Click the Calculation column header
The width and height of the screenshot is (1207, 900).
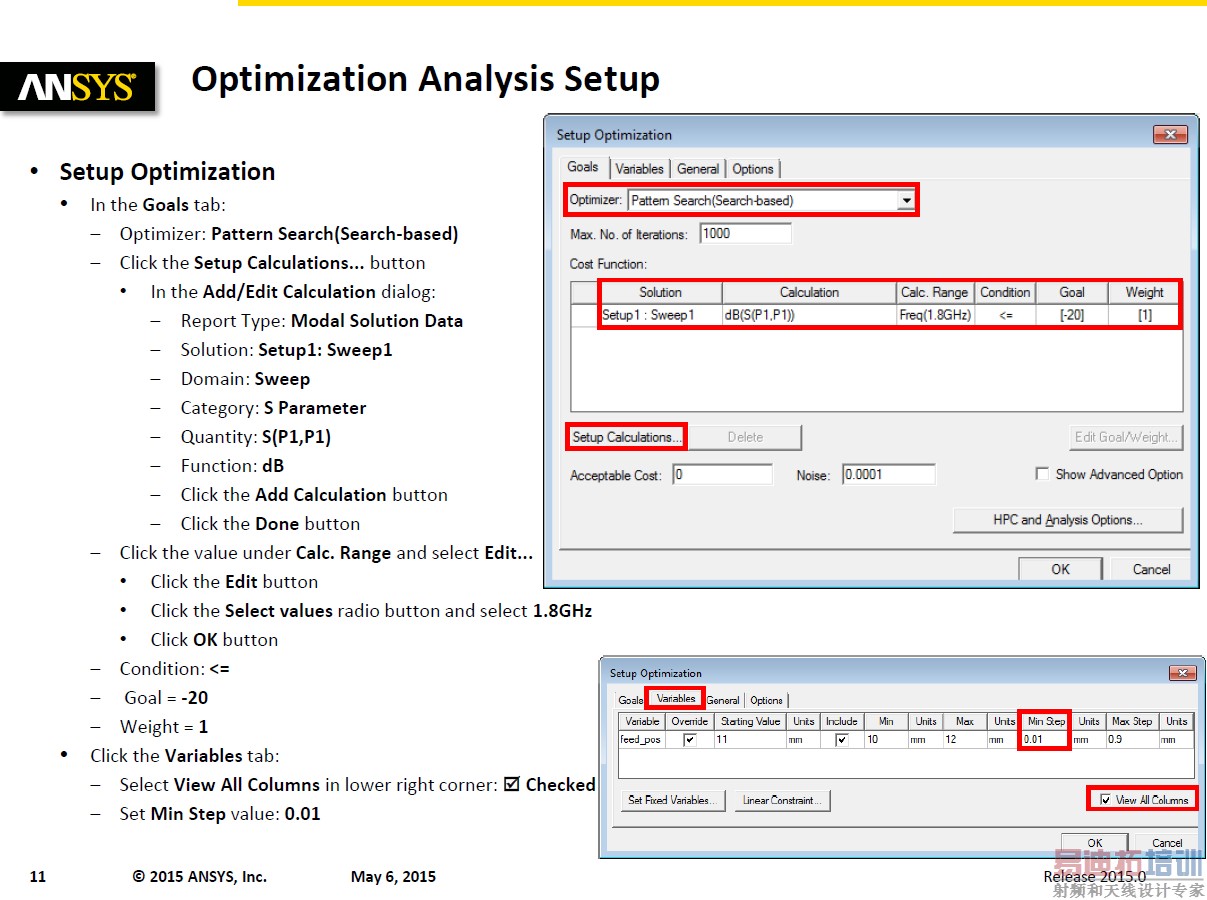809,293
